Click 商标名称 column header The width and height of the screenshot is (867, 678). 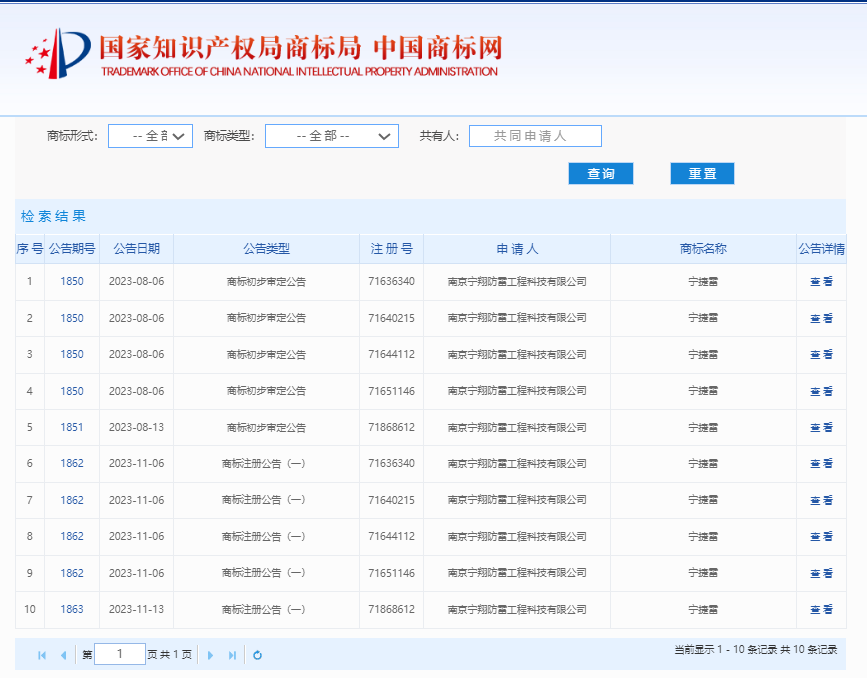tap(703, 249)
